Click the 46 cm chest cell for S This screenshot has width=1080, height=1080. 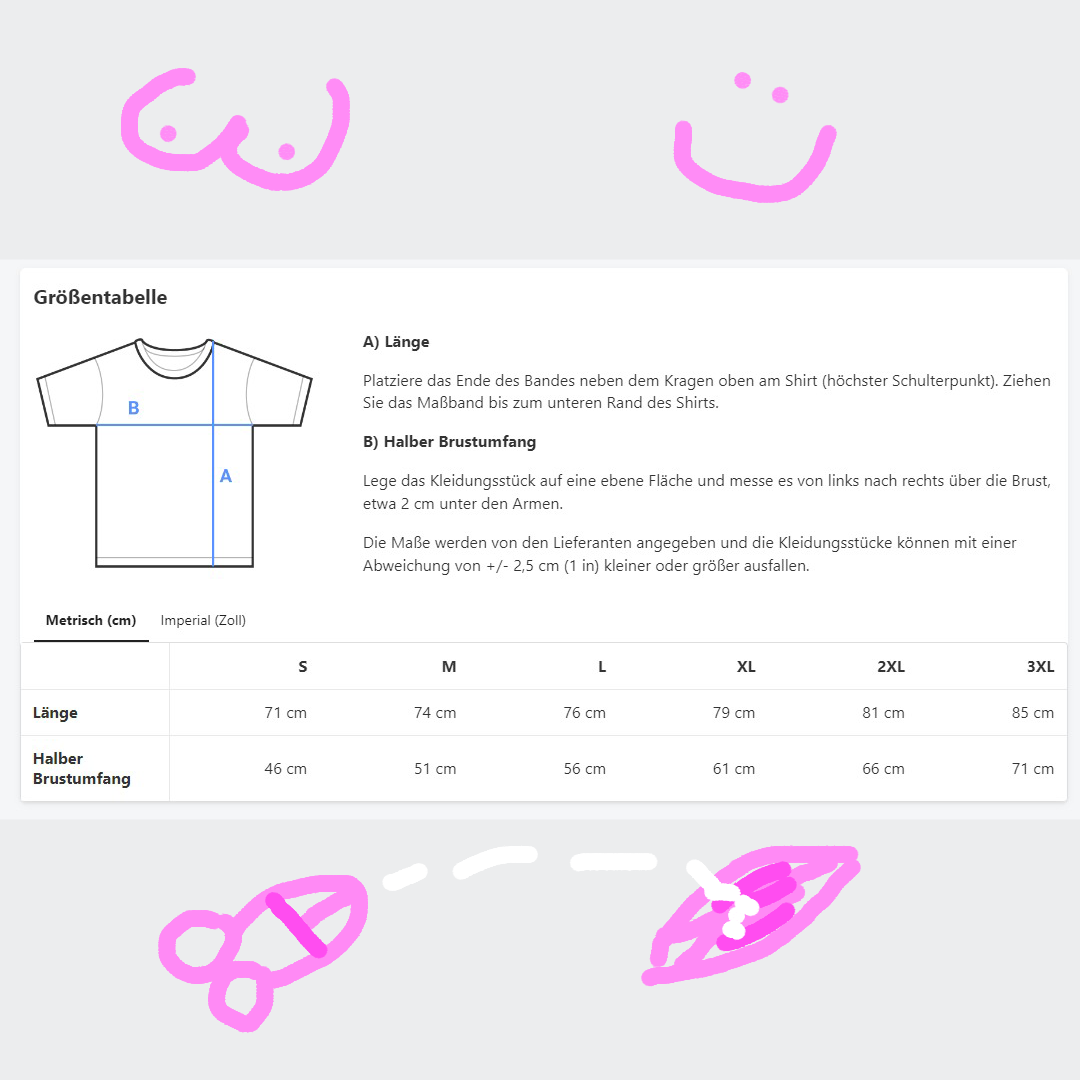tap(285, 768)
